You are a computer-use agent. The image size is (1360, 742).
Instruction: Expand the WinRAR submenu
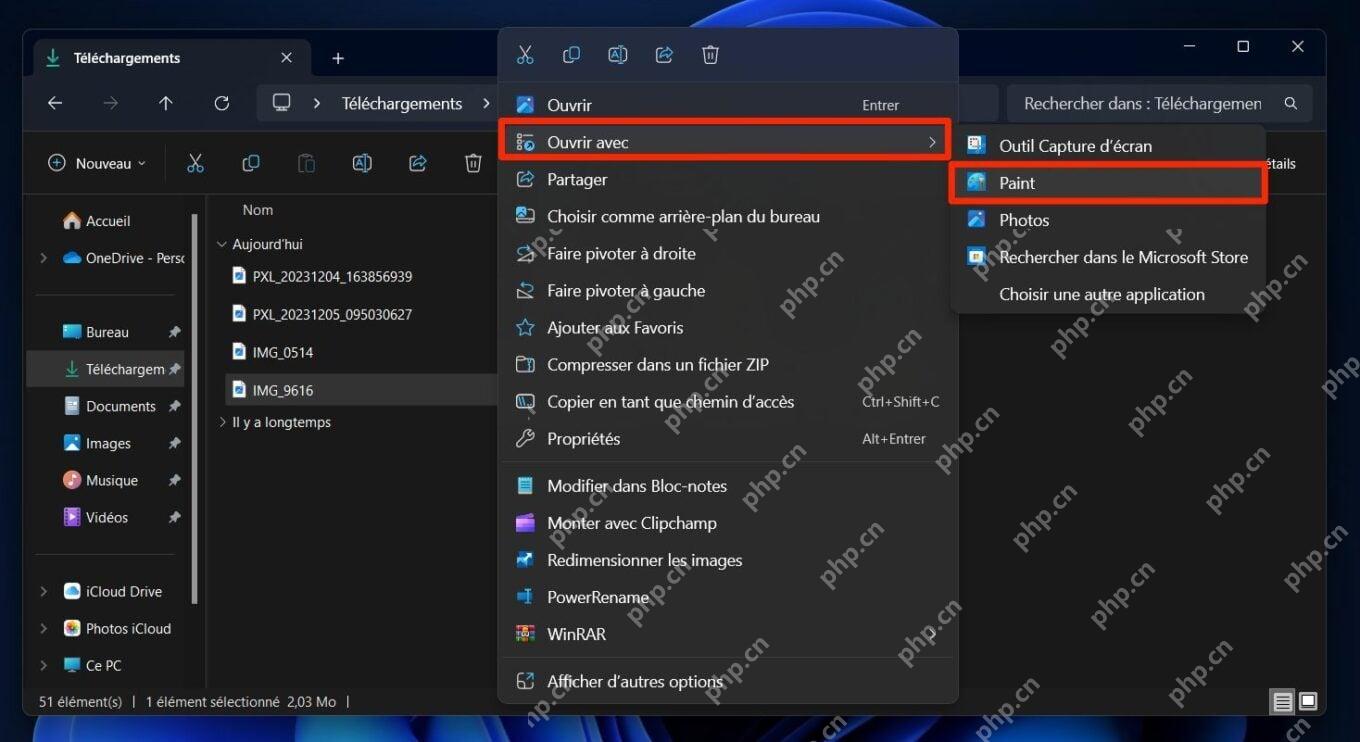click(x=728, y=634)
